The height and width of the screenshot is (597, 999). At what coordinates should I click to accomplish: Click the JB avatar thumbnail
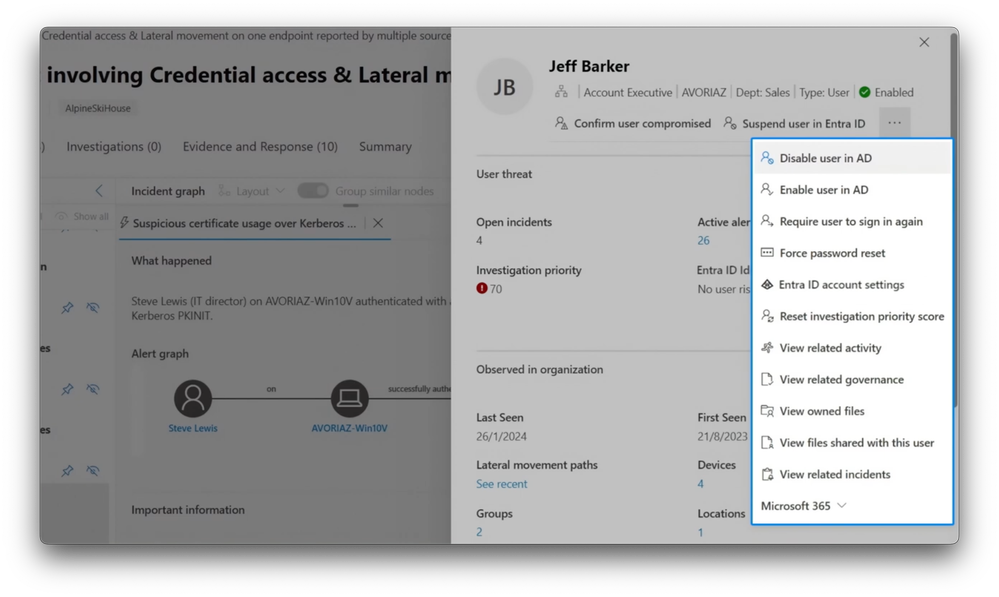(505, 87)
